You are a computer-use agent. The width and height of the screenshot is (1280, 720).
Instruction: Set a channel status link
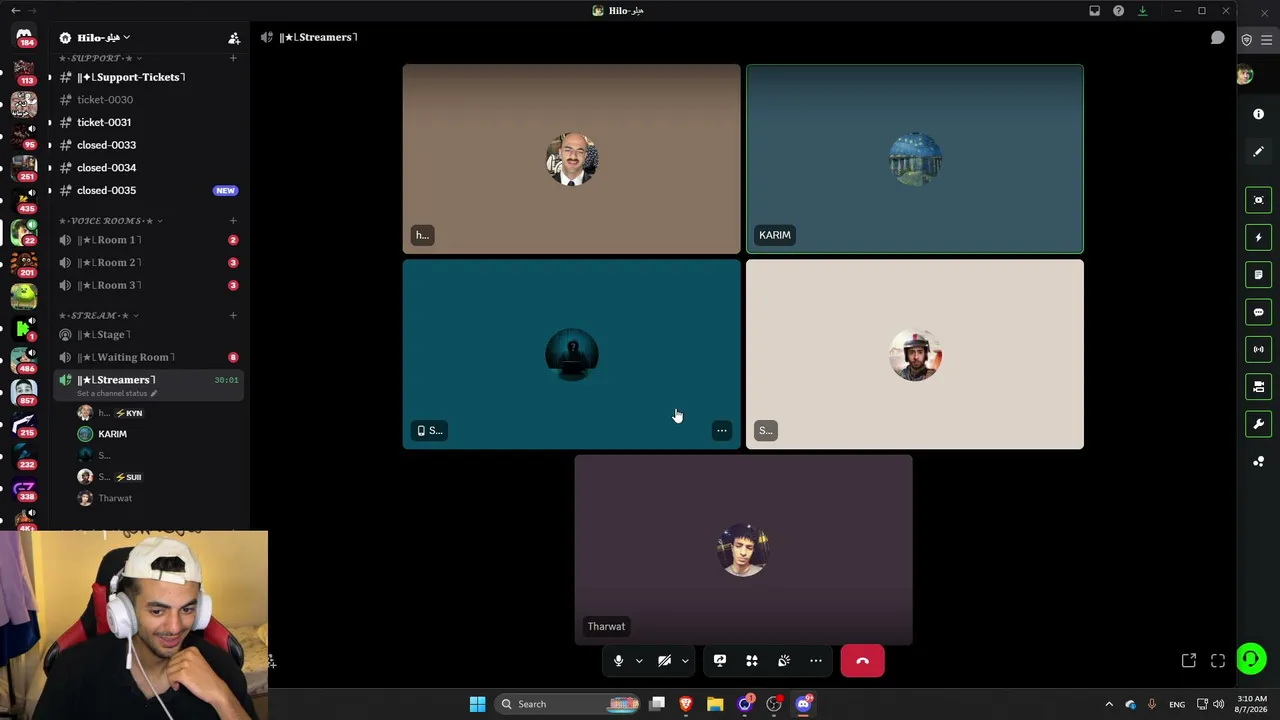(x=117, y=393)
